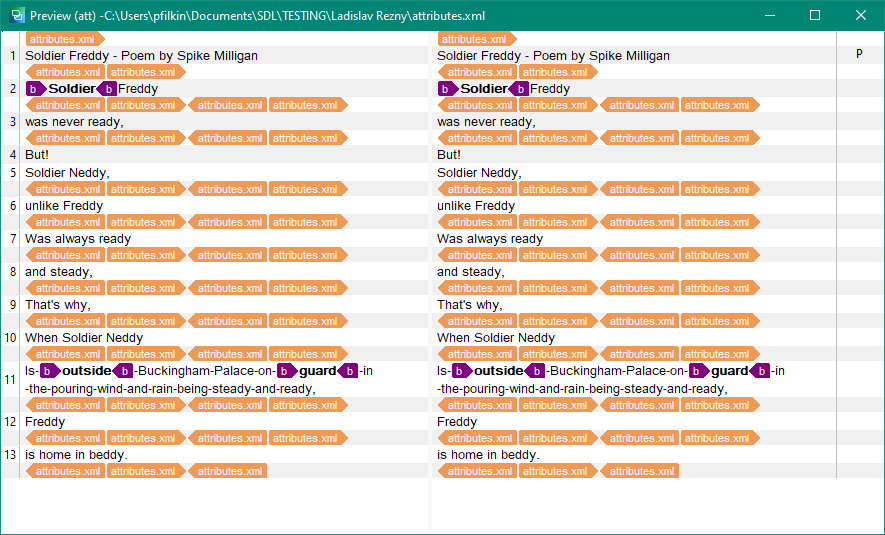Click the opening b tag before target 'Soldier'

tap(448, 89)
